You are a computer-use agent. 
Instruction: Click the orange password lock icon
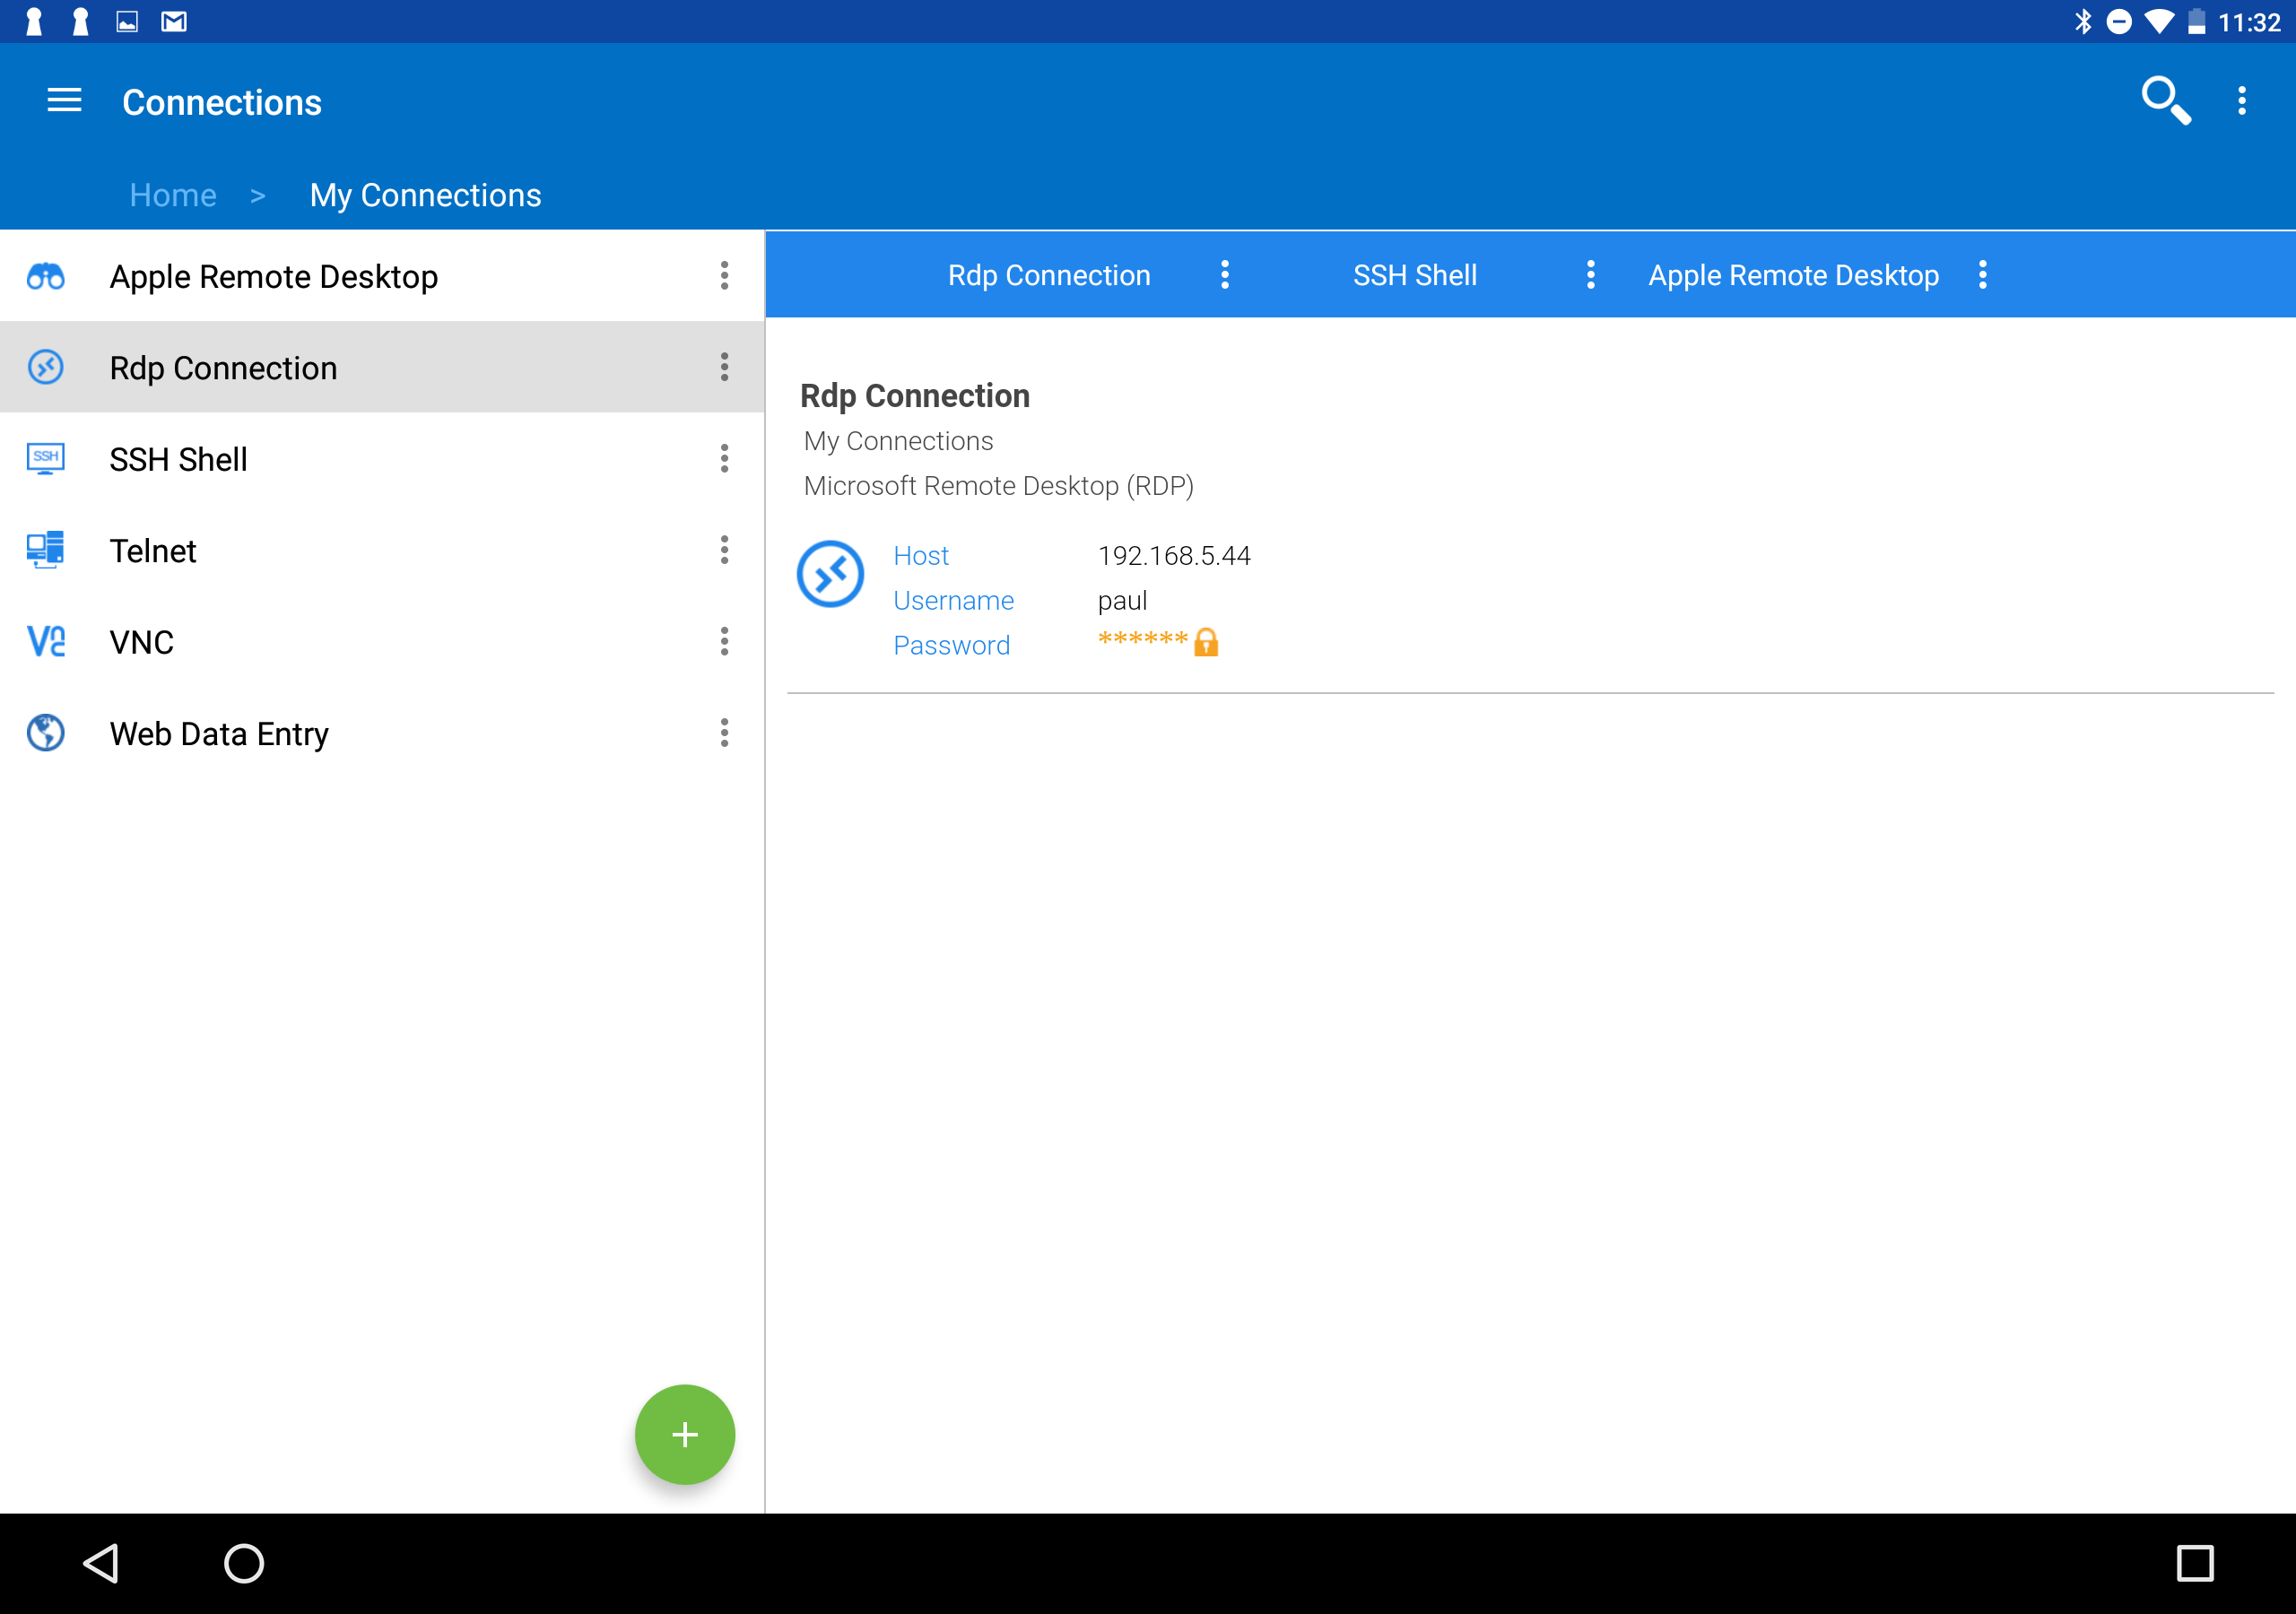click(1206, 642)
